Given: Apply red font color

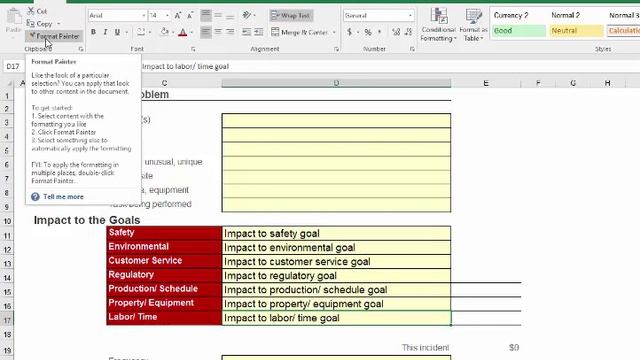Looking at the screenshot, I should tap(183, 32).
